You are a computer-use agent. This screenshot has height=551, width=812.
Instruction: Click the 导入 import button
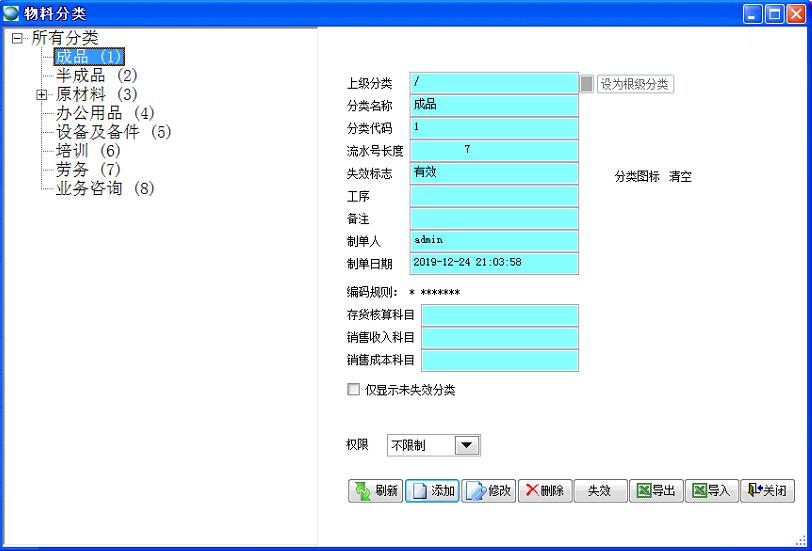(712, 491)
